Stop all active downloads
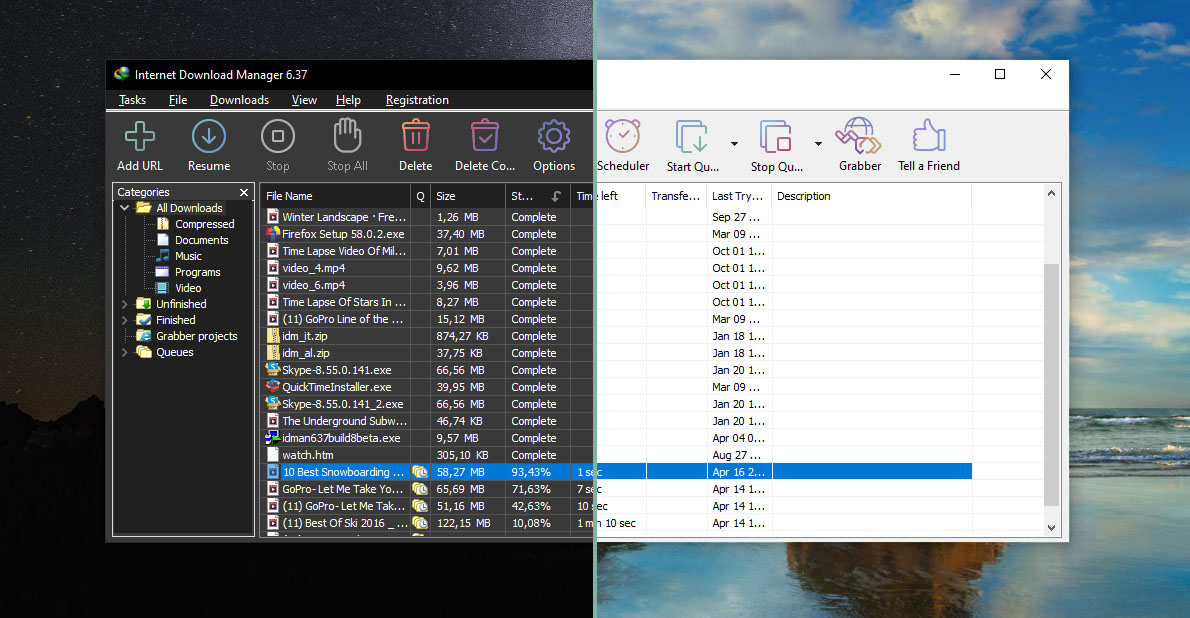Image resolution: width=1190 pixels, height=618 pixels. click(x=346, y=145)
